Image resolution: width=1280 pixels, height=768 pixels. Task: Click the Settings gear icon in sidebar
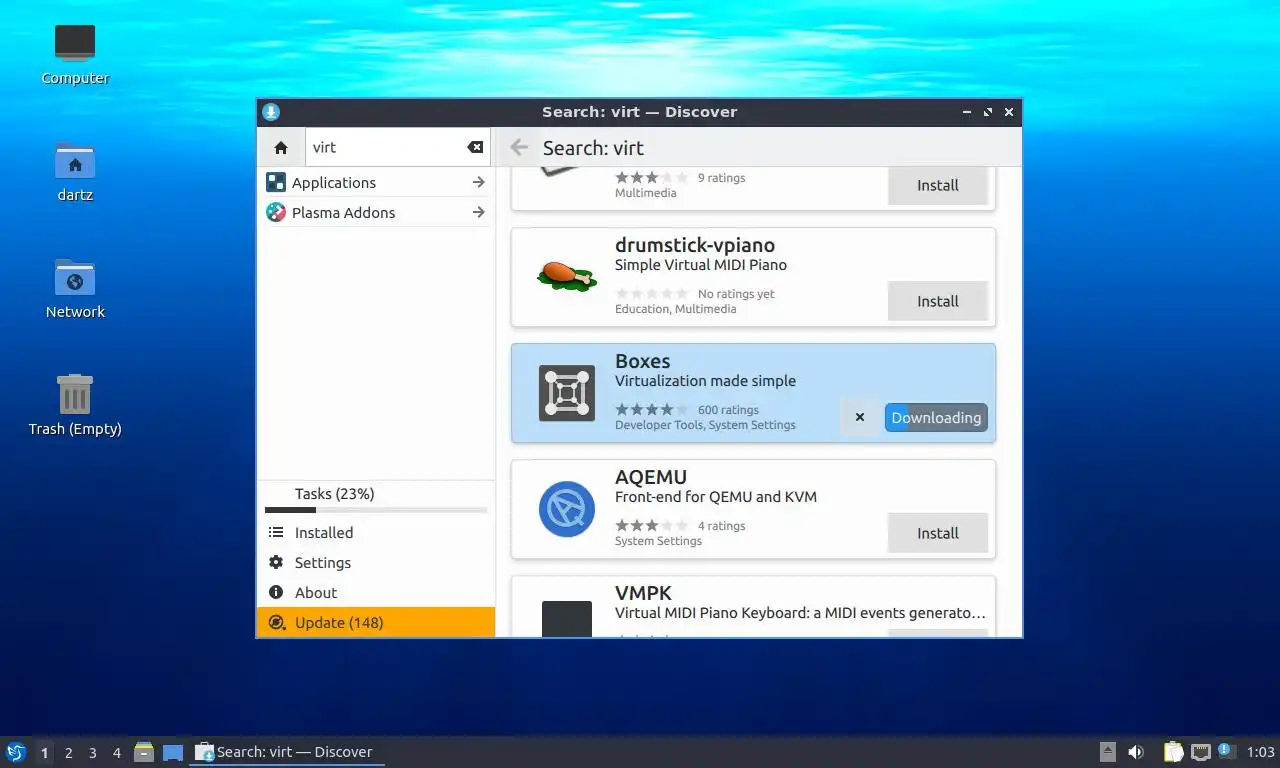pos(276,562)
